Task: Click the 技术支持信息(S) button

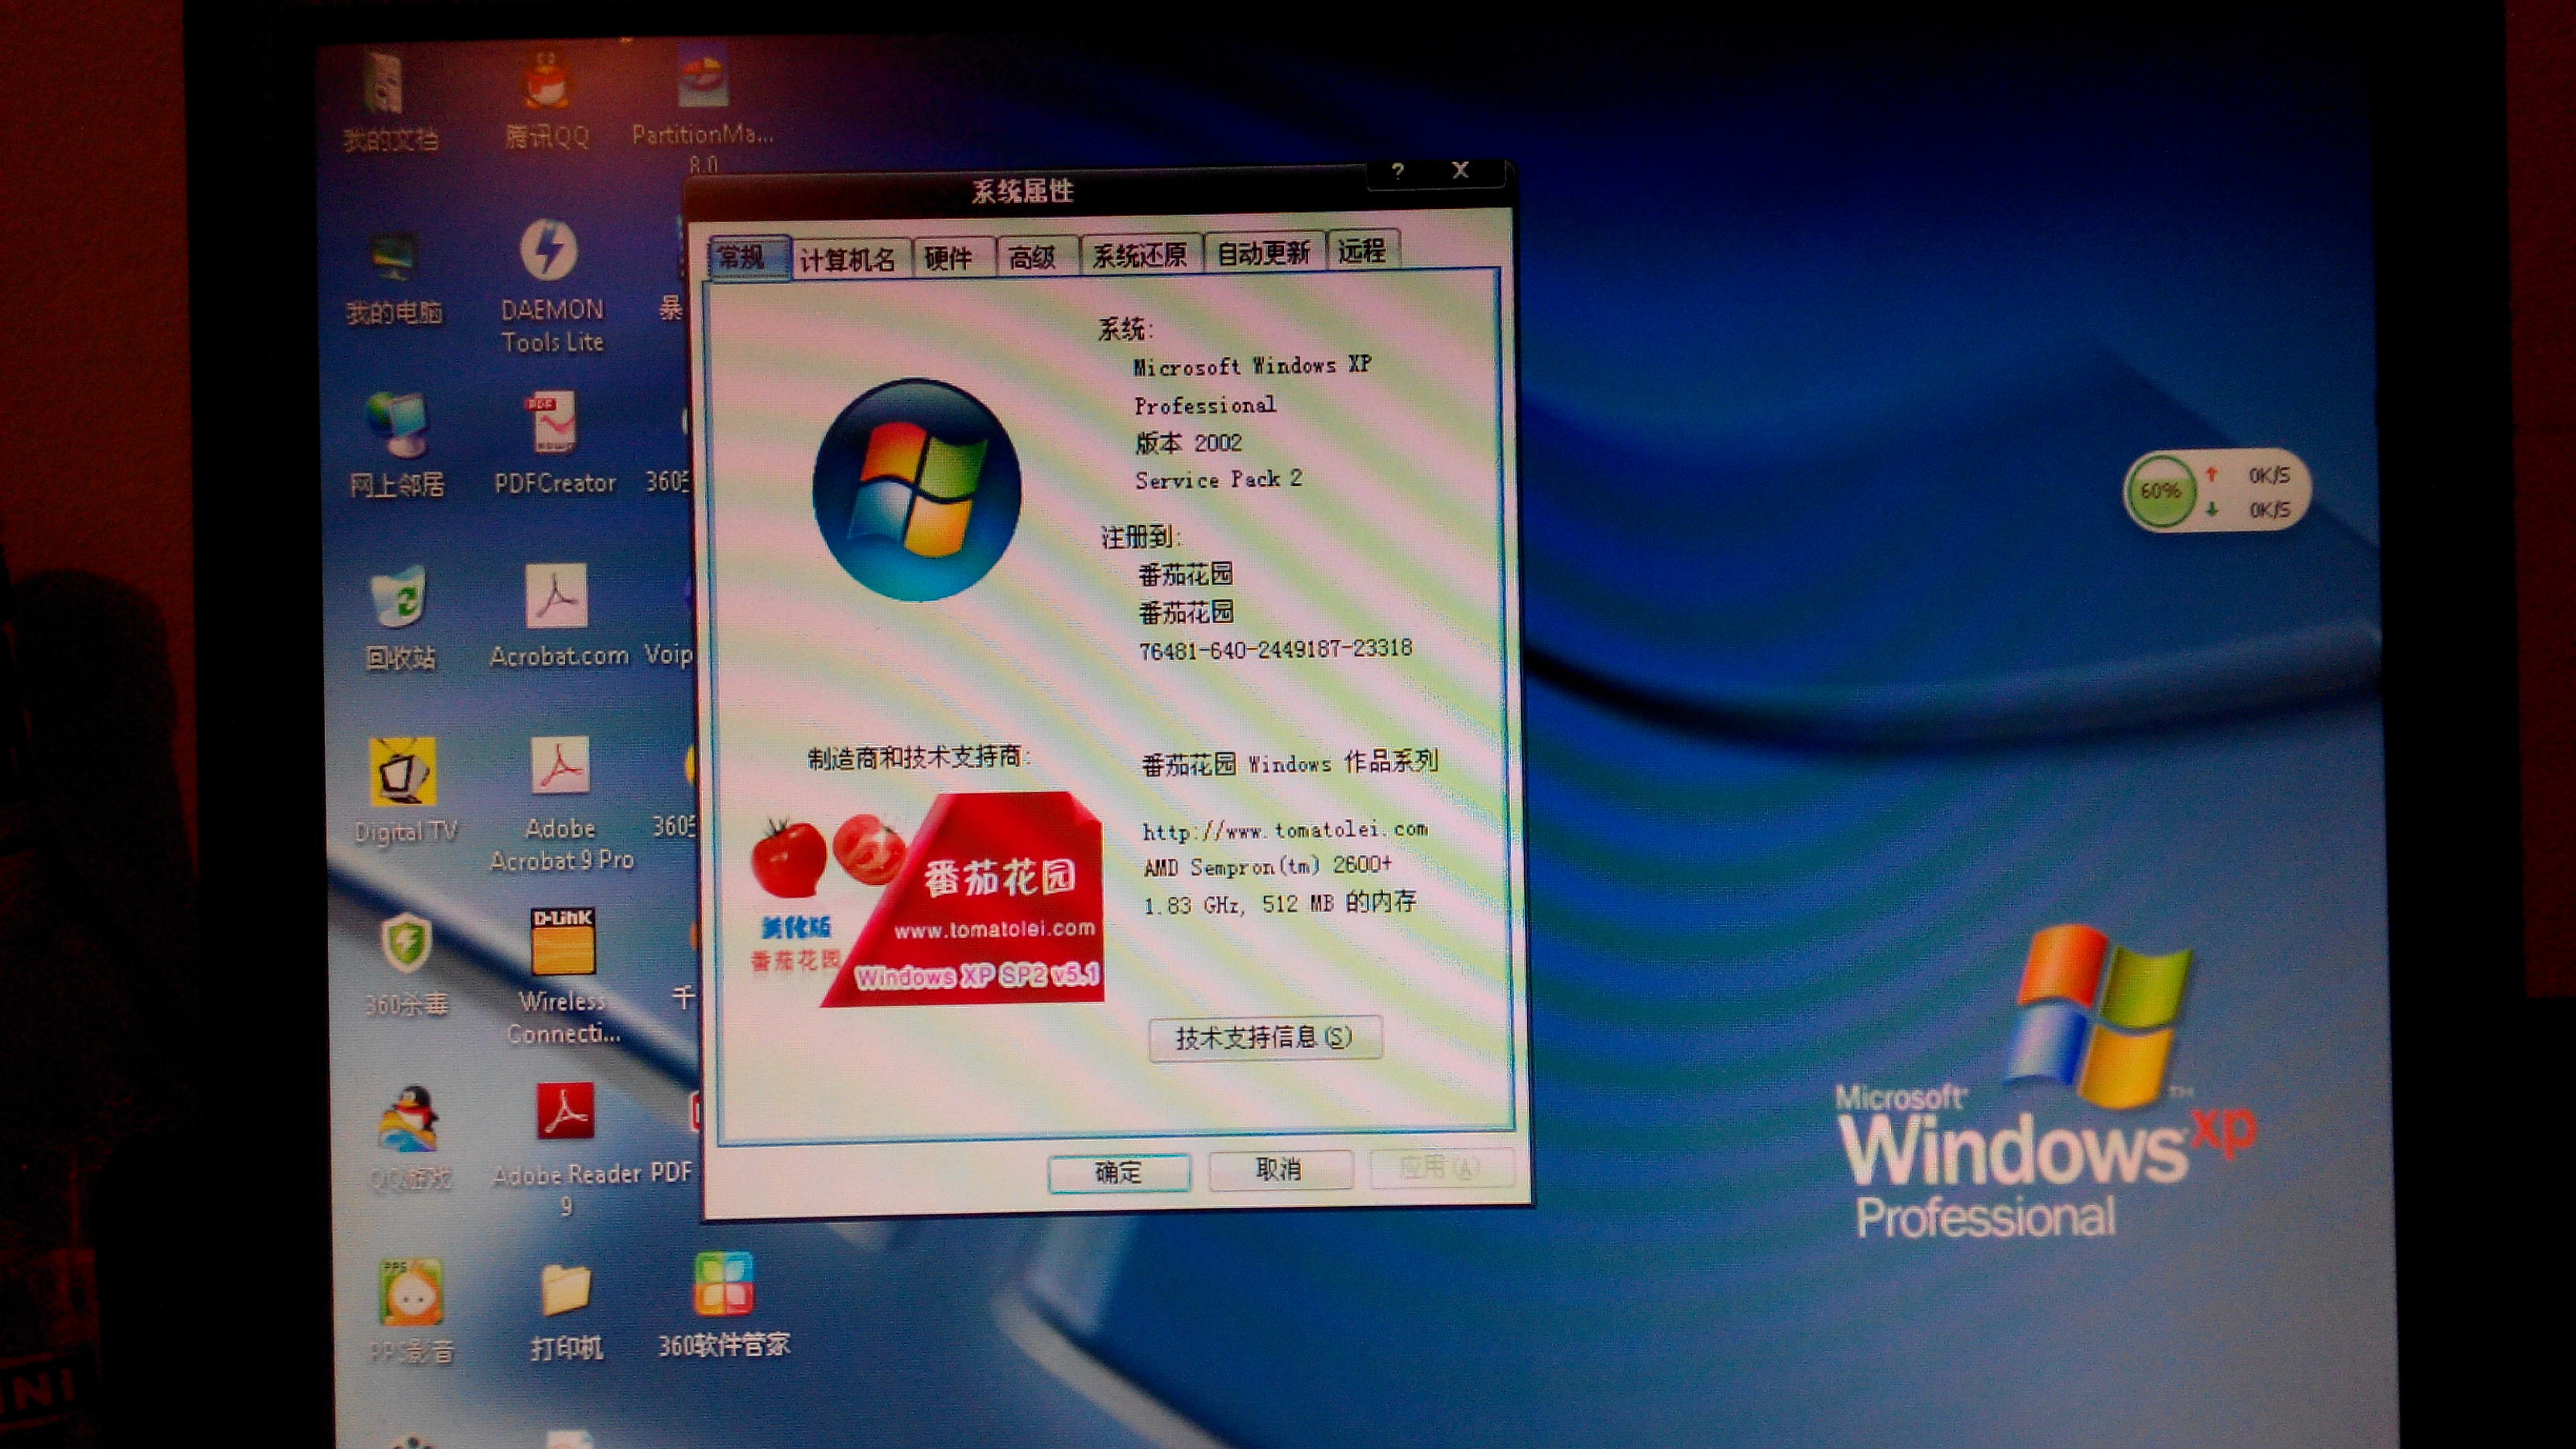Action: [x=1265, y=1037]
